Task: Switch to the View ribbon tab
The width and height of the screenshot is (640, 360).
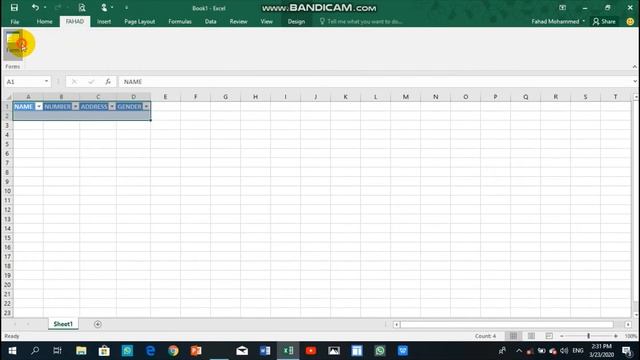Action: point(267,22)
